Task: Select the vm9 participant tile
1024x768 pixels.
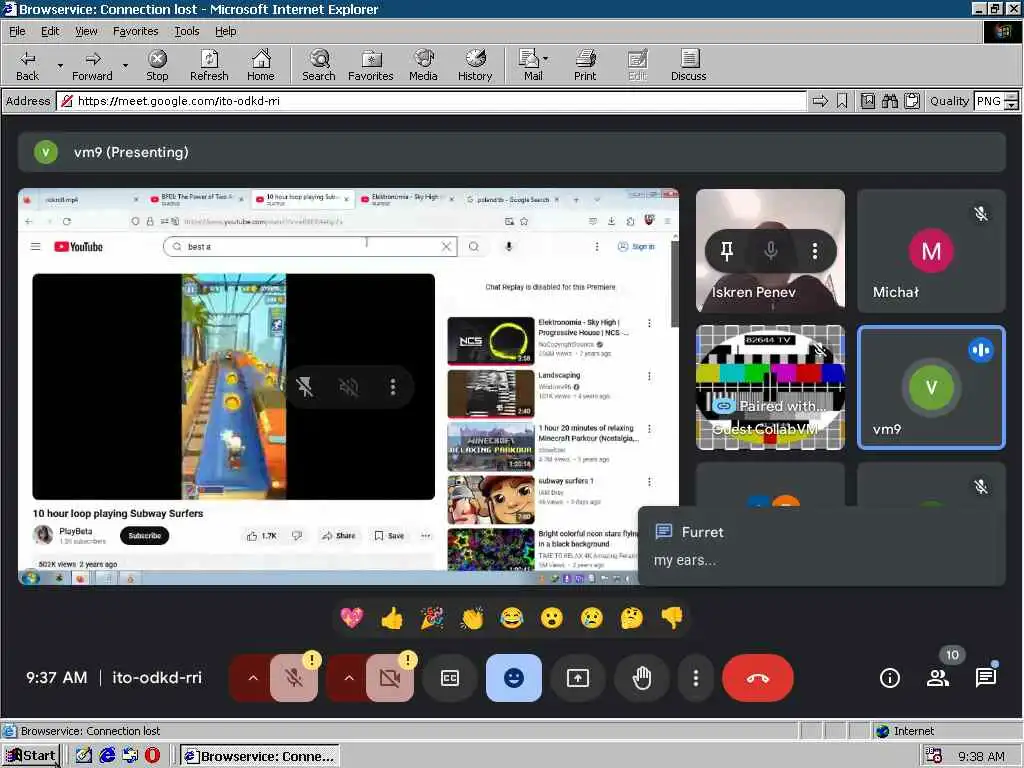Action: point(931,387)
